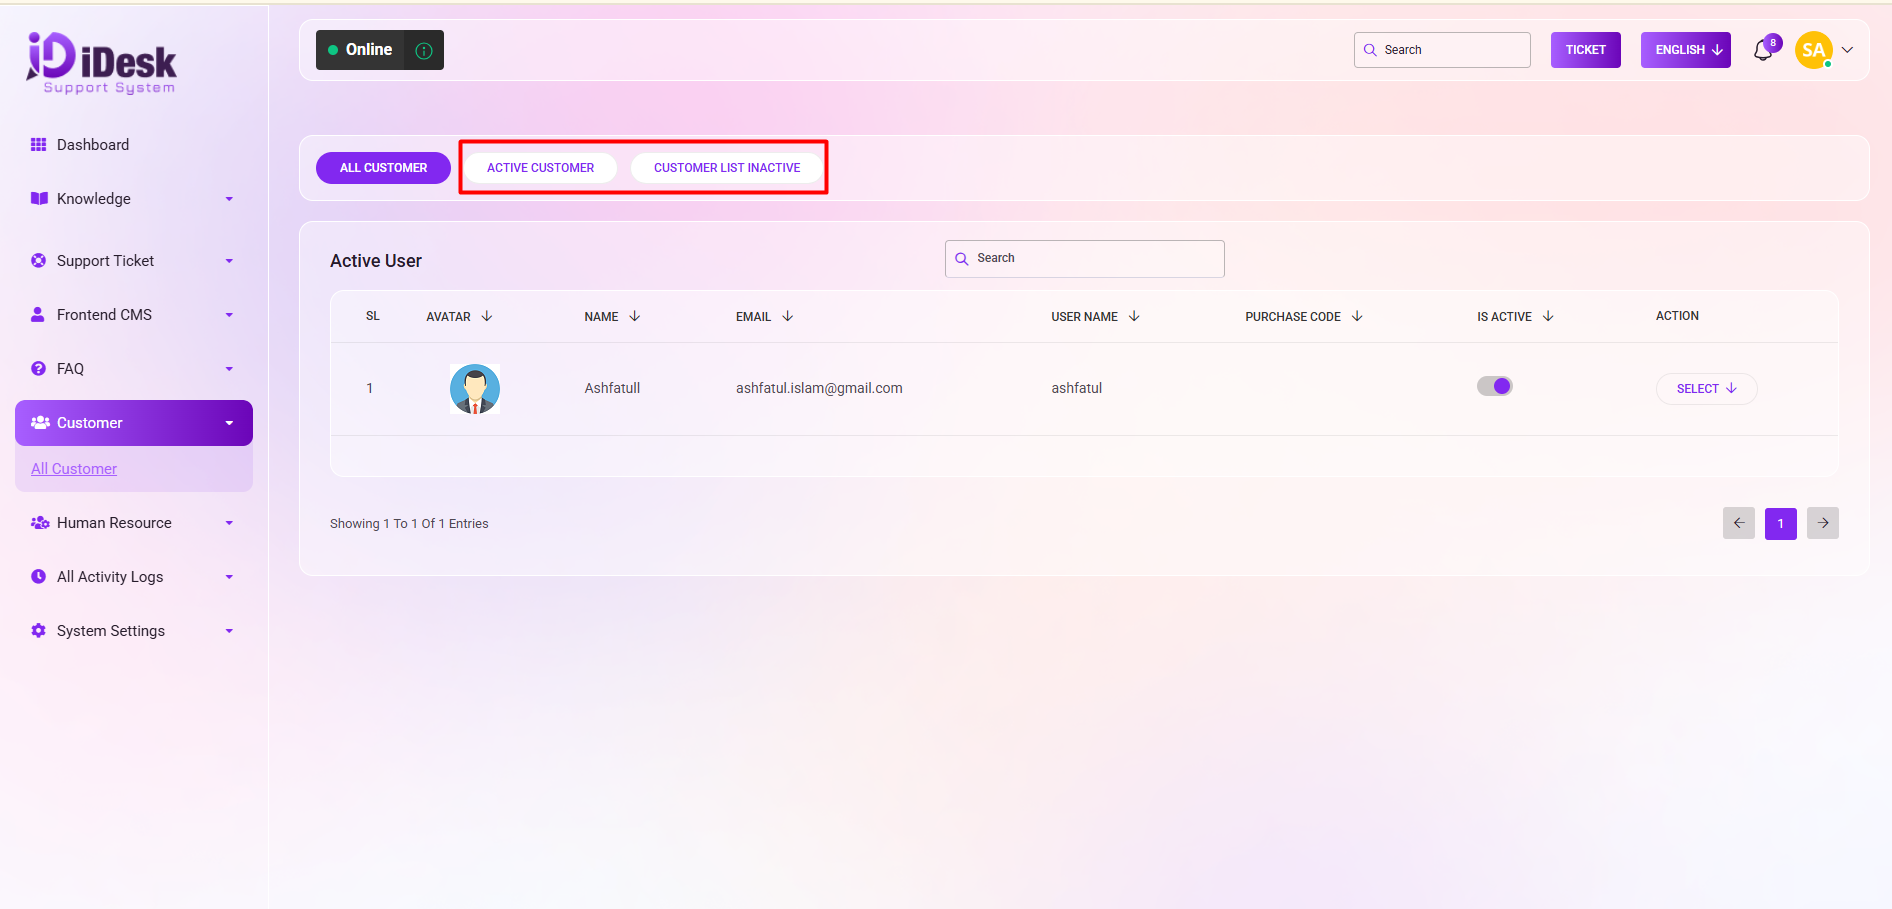
Task: Switch to Customer List Inactive tab
Action: tap(726, 168)
